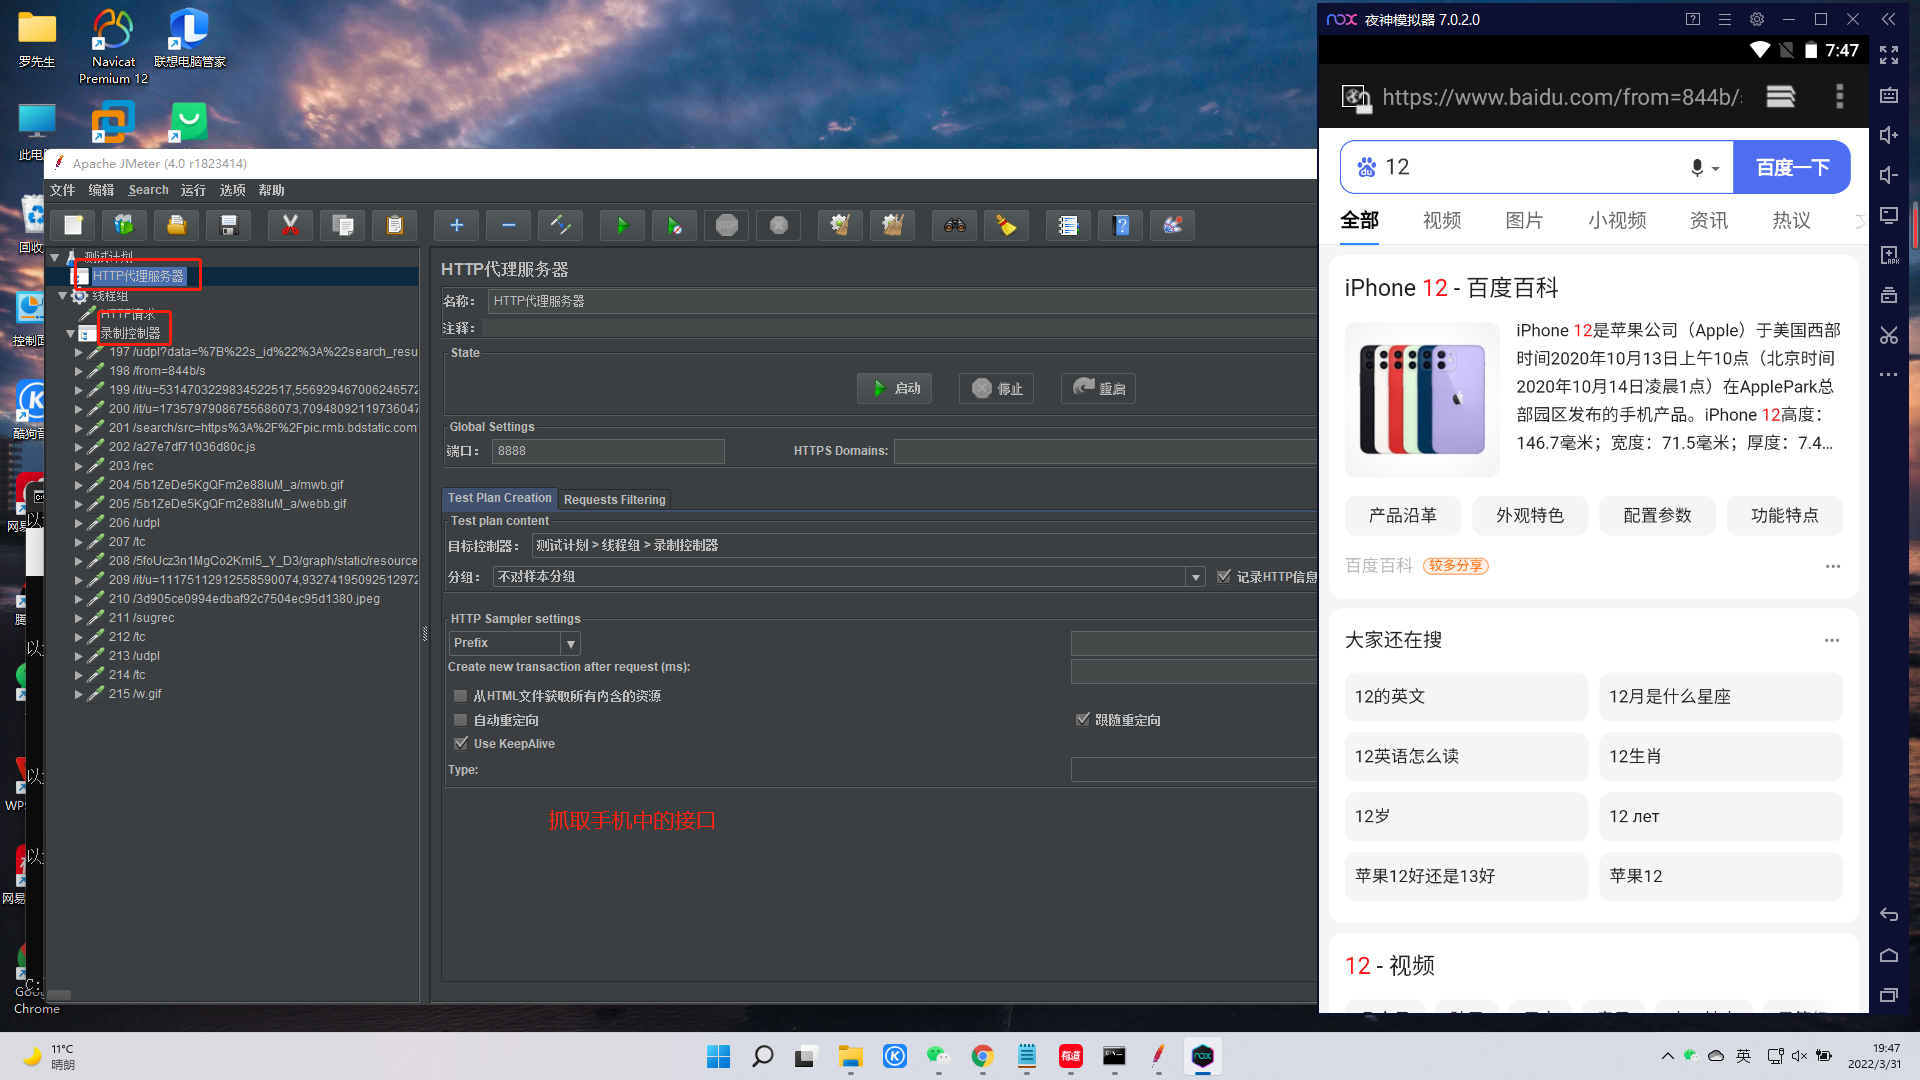Click the Cut scissors toolbar icon
The height and width of the screenshot is (1080, 1920).
(x=290, y=226)
